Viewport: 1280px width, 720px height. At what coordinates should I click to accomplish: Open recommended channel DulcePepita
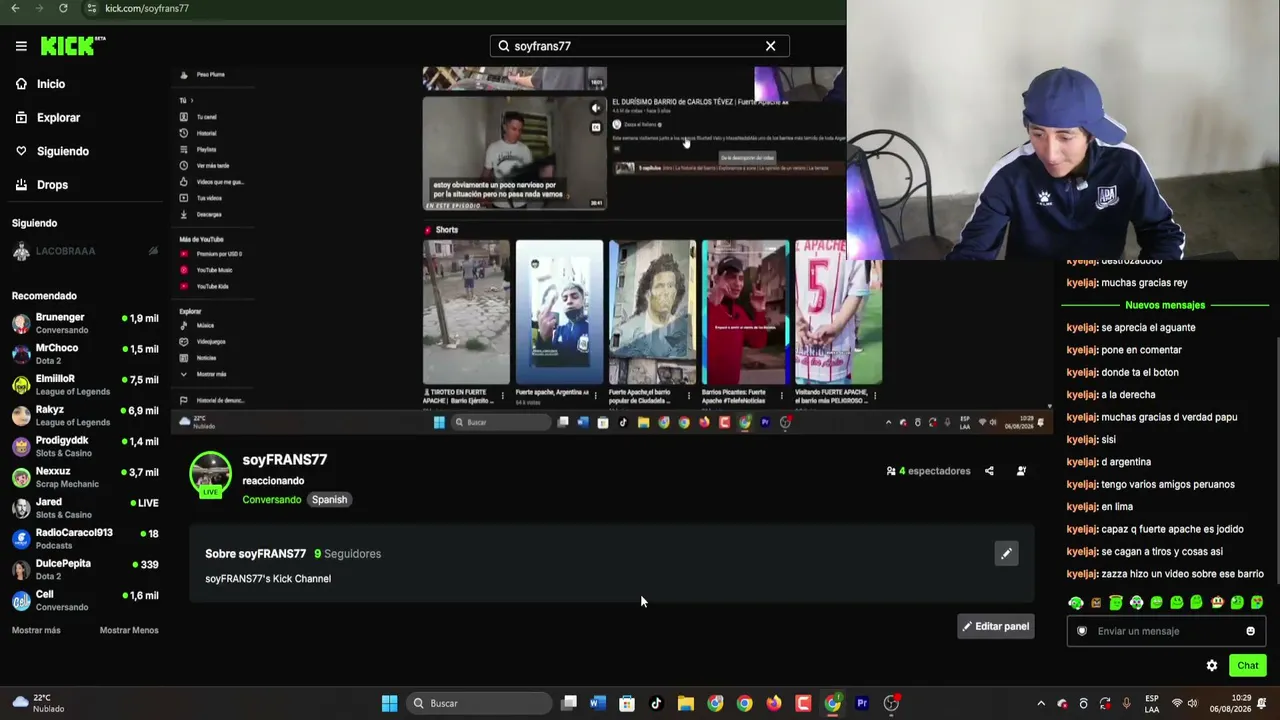pyautogui.click(x=85, y=570)
